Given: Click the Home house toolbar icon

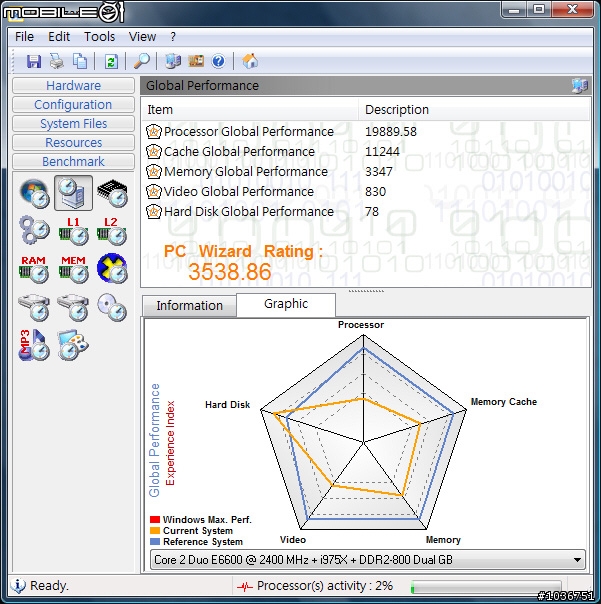Looking at the screenshot, I should point(250,61).
